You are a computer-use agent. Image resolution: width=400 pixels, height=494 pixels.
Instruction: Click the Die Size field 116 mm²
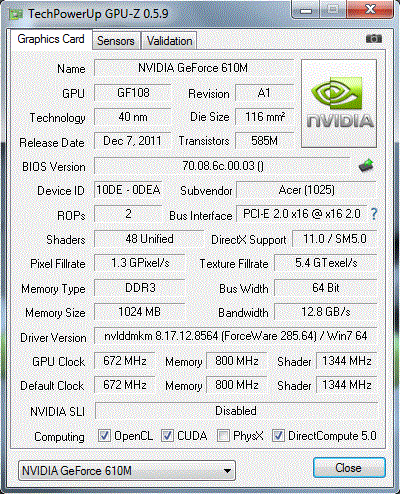pos(264,117)
